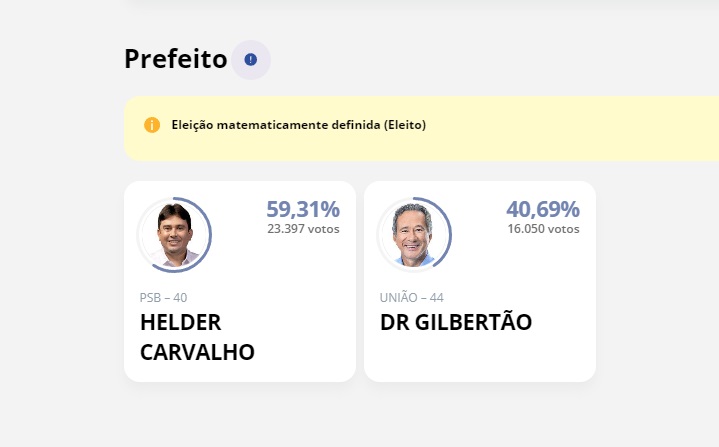Click the orange info icon in the alert
Viewport: 719px width, 447px height.
click(x=152, y=125)
